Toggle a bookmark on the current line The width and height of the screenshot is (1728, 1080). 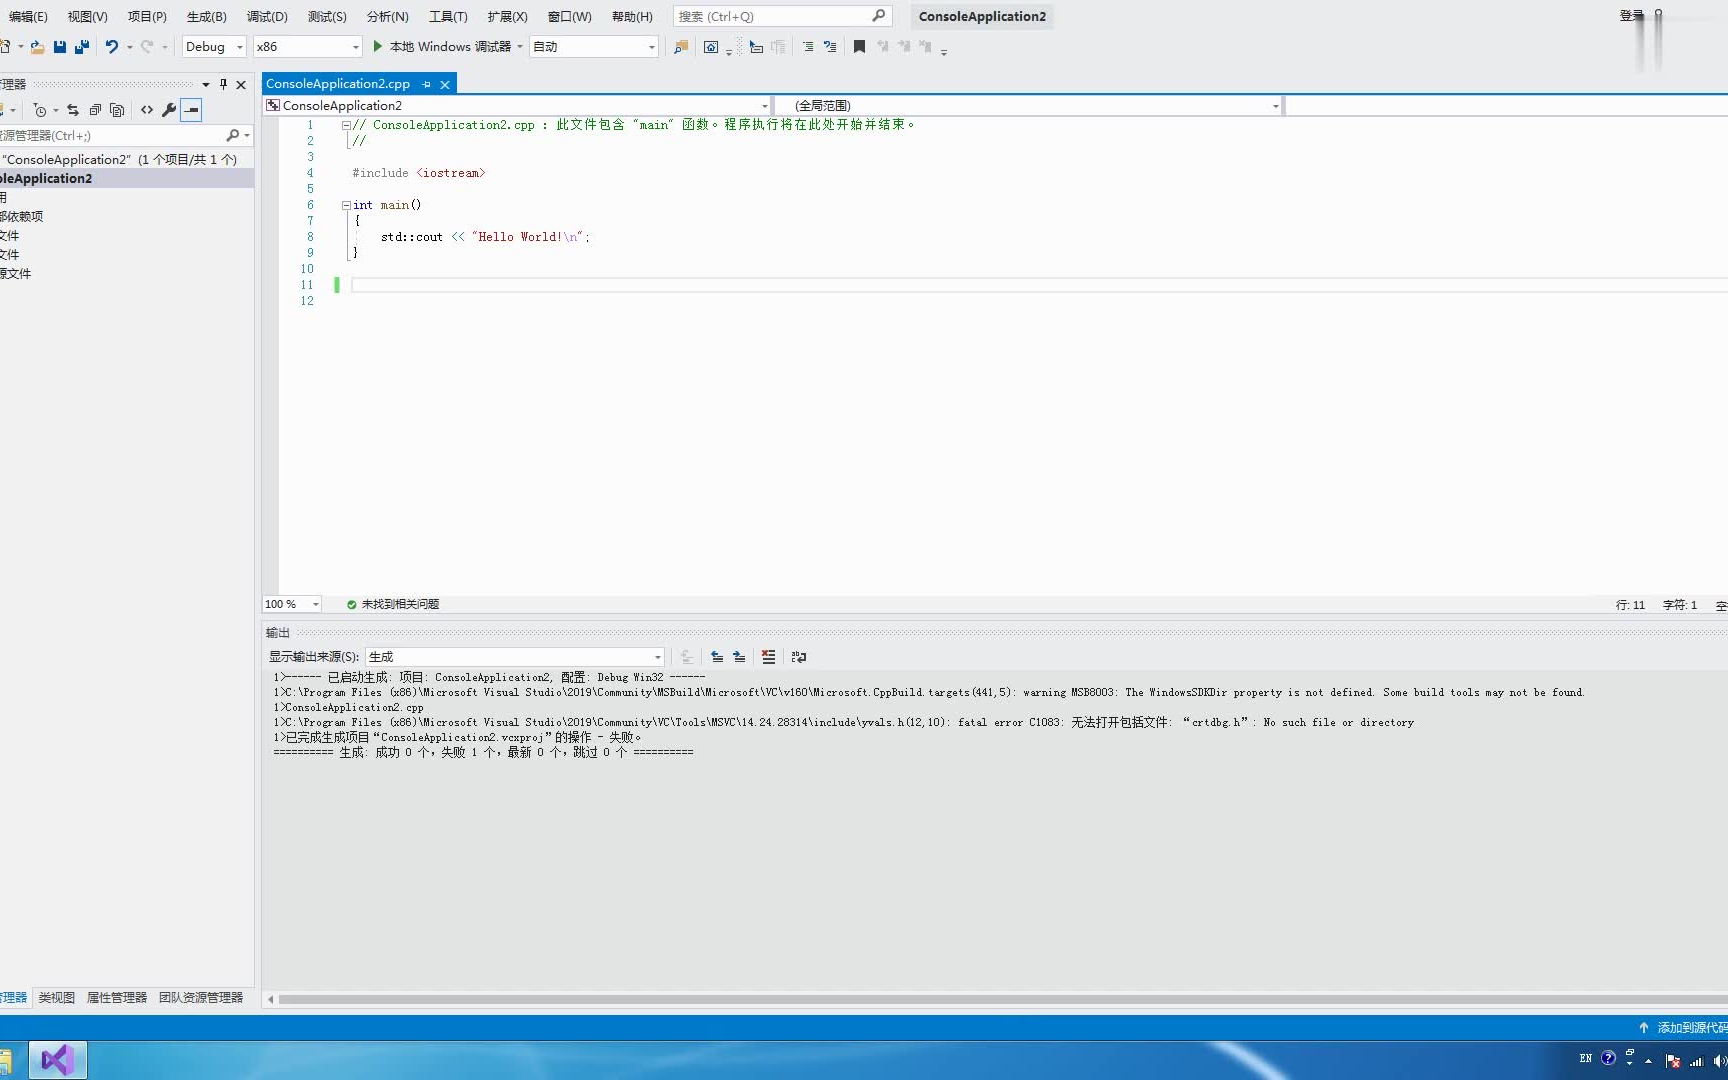[859, 47]
